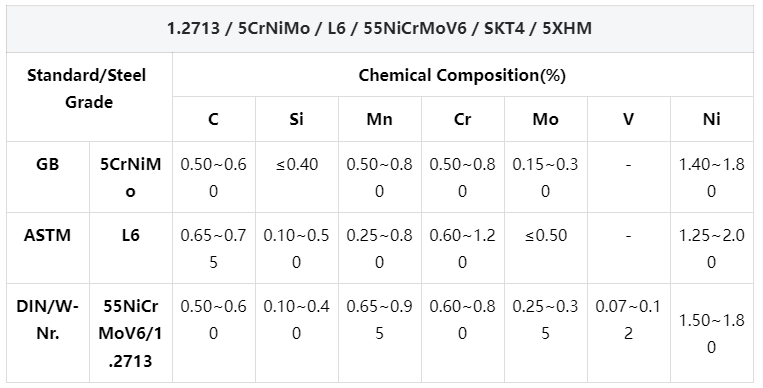Viewport: 763px width, 388px height.
Task: Click the ASTM standard cell
Action: (x=48, y=248)
